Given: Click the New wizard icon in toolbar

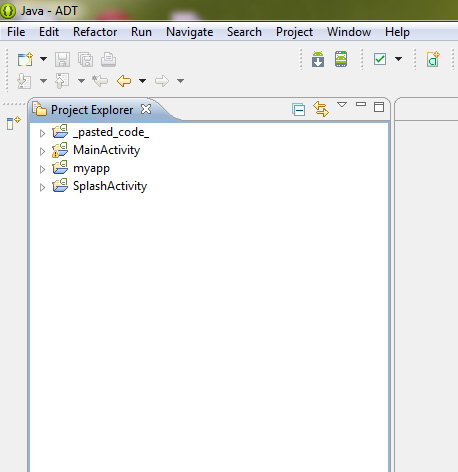Looking at the screenshot, I should (25, 59).
